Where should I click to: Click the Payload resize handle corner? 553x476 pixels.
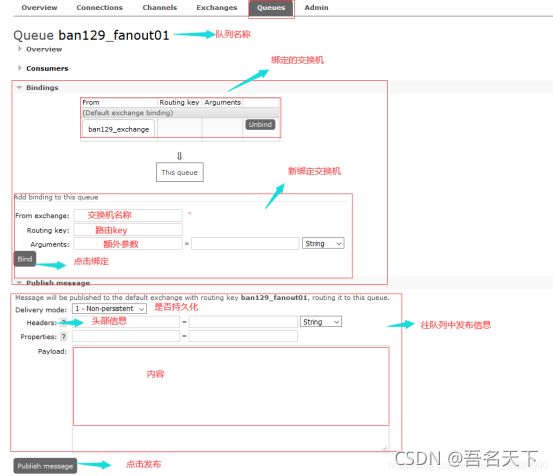[385, 448]
